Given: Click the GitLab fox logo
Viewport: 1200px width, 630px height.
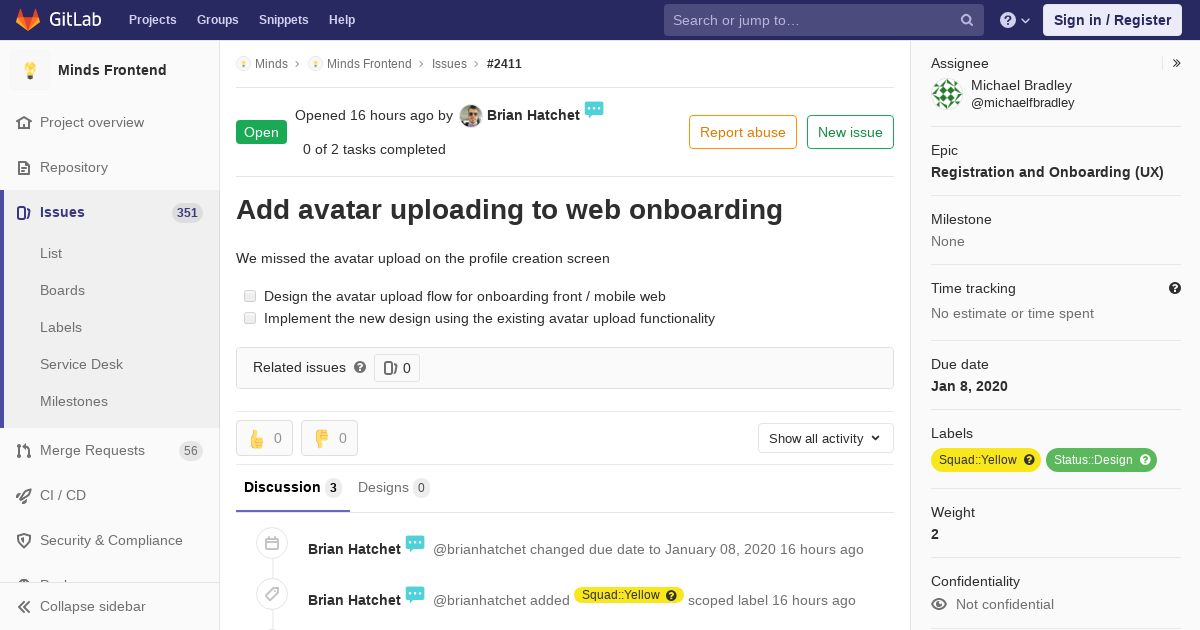Looking at the screenshot, I should click(x=28, y=19).
